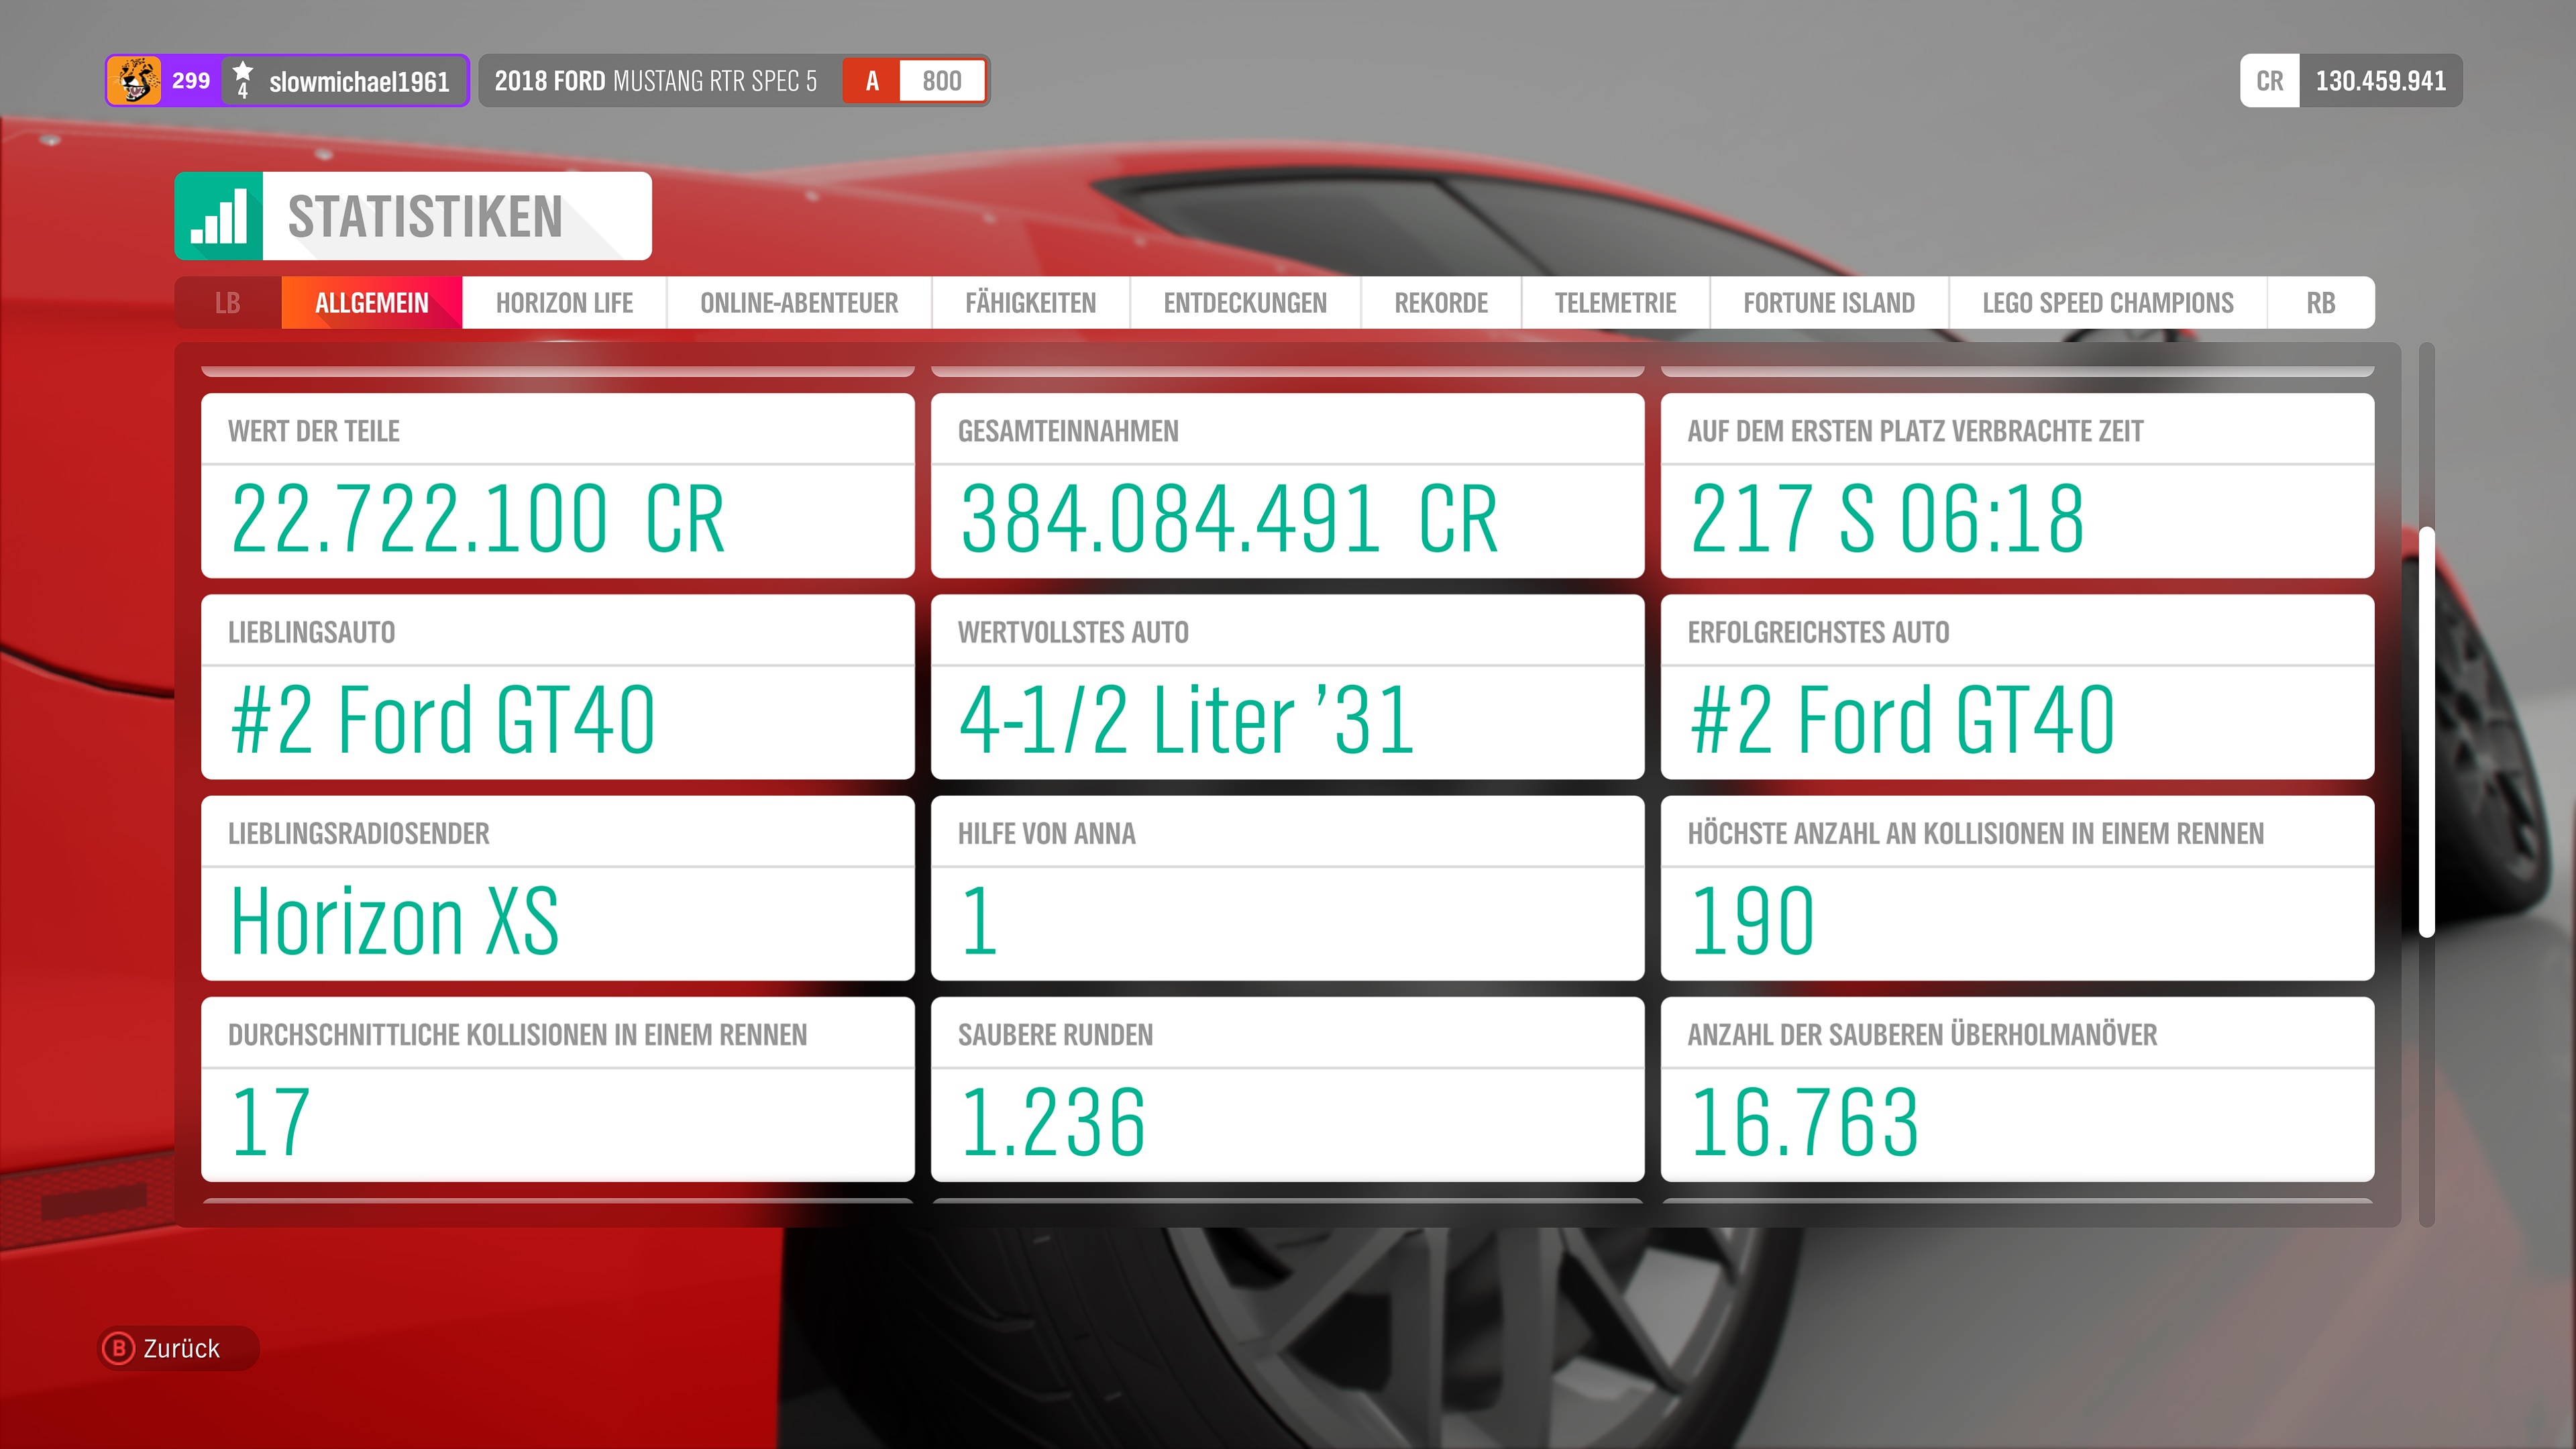Switch to the Horizon Life tab
The width and height of the screenshot is (2576, 1449).
click(564, 303)
